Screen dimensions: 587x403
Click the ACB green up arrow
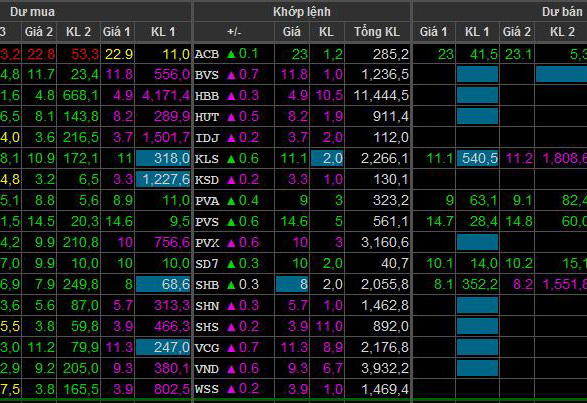231,54
